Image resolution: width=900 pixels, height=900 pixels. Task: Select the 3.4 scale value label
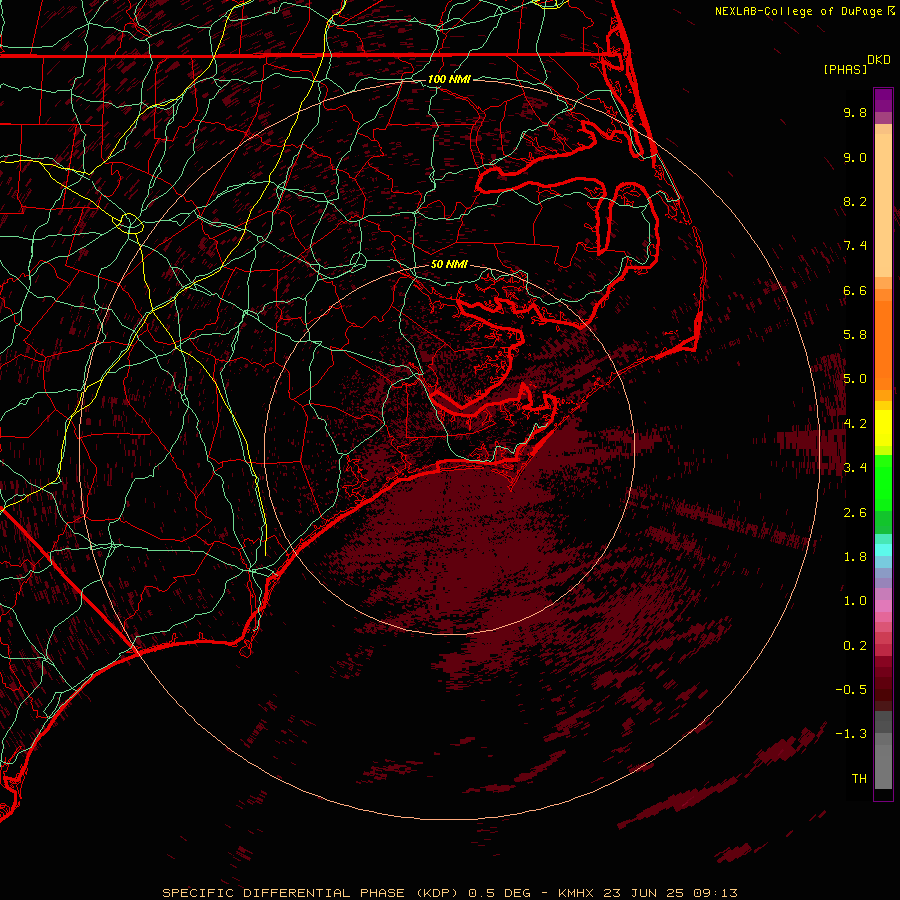pyautogui.click(x=855, y=468)
